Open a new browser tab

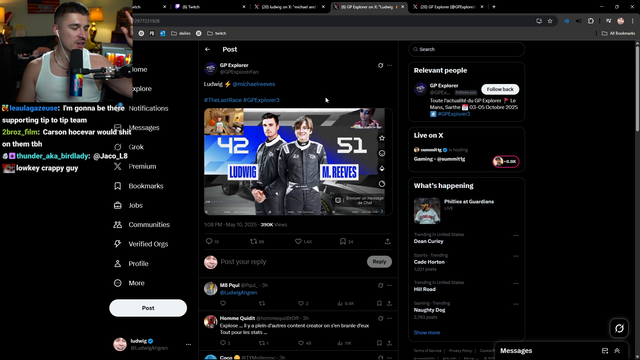[494, 7]
